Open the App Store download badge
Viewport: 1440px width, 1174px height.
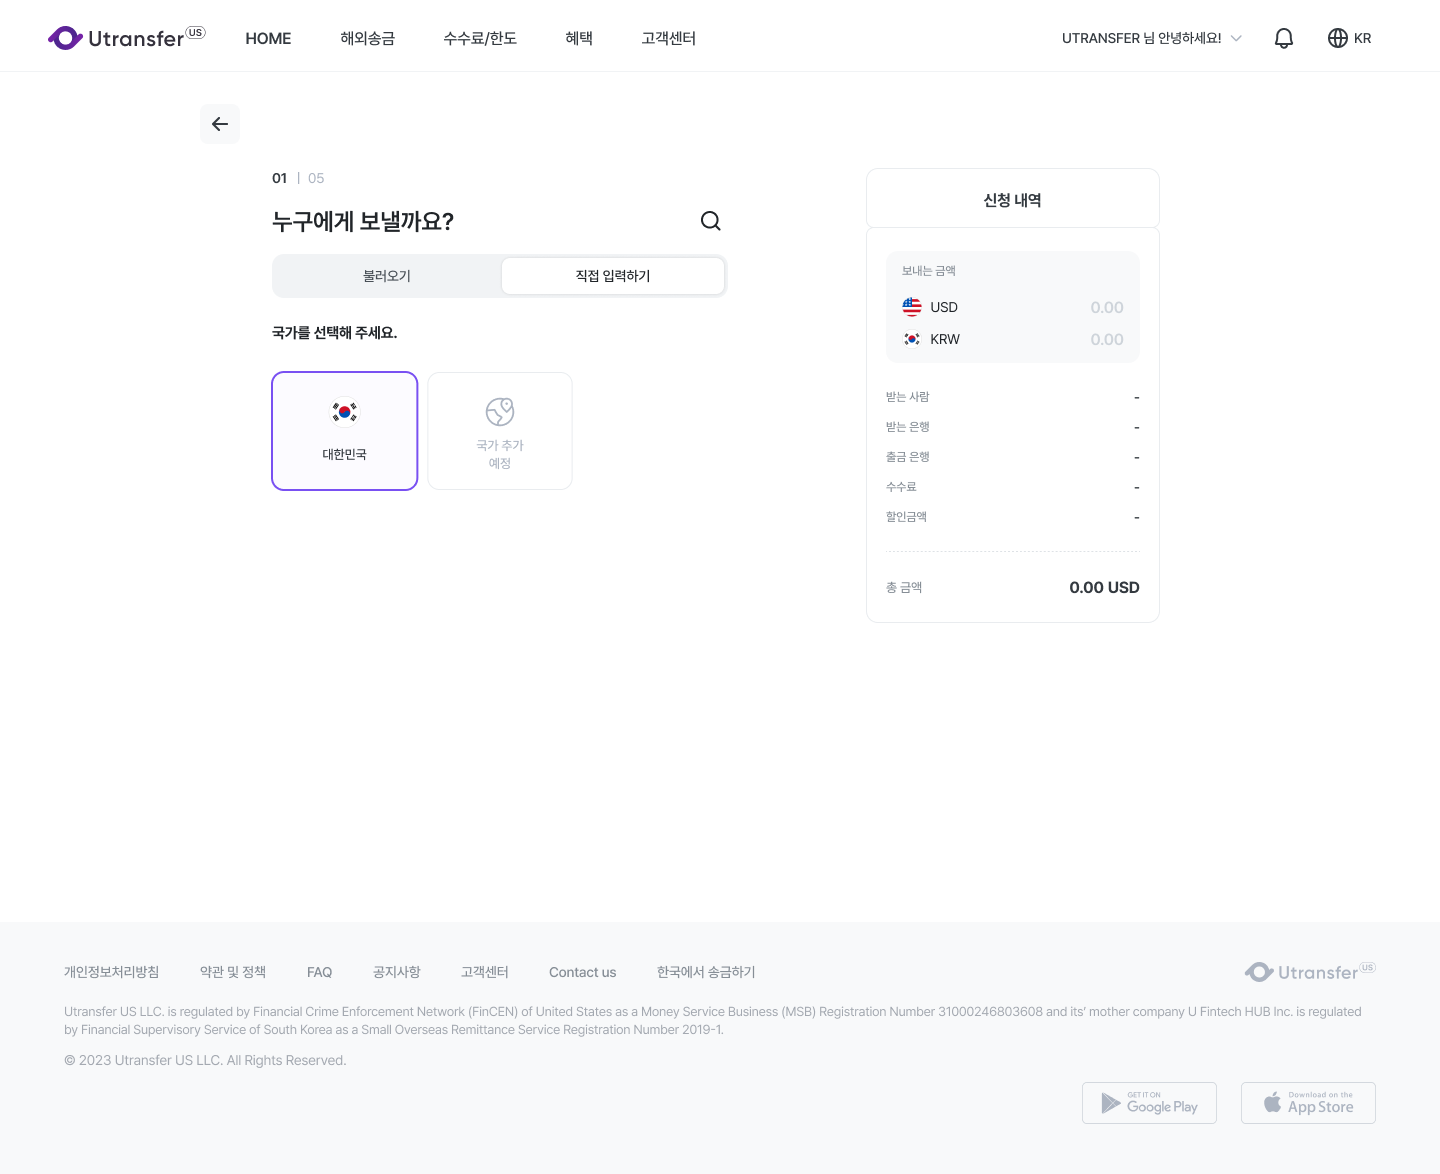(x=1308, y=1103)
